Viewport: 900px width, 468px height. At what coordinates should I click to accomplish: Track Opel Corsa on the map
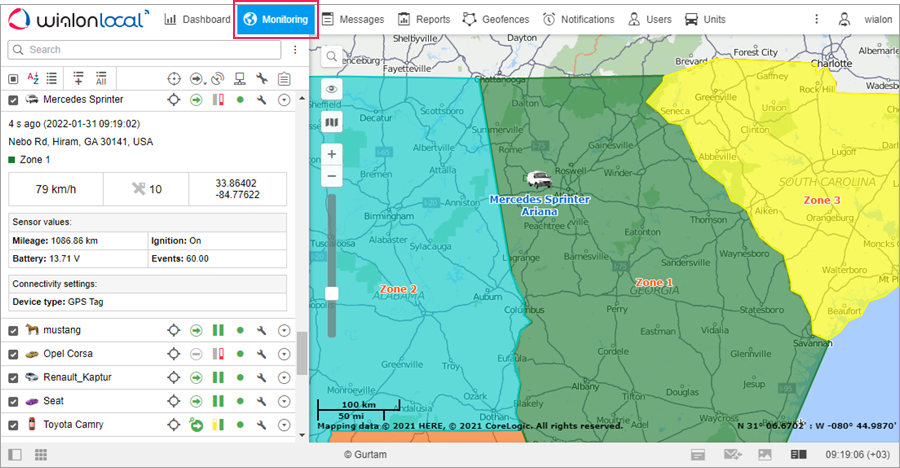click(x=174, y=354)
